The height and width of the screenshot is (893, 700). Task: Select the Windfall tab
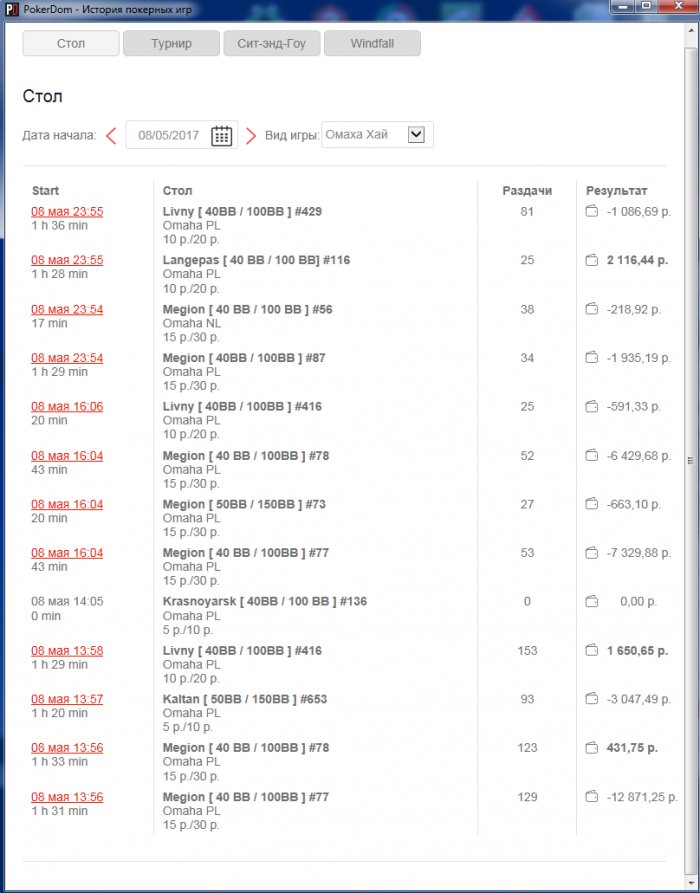click(x=371, y=44)
